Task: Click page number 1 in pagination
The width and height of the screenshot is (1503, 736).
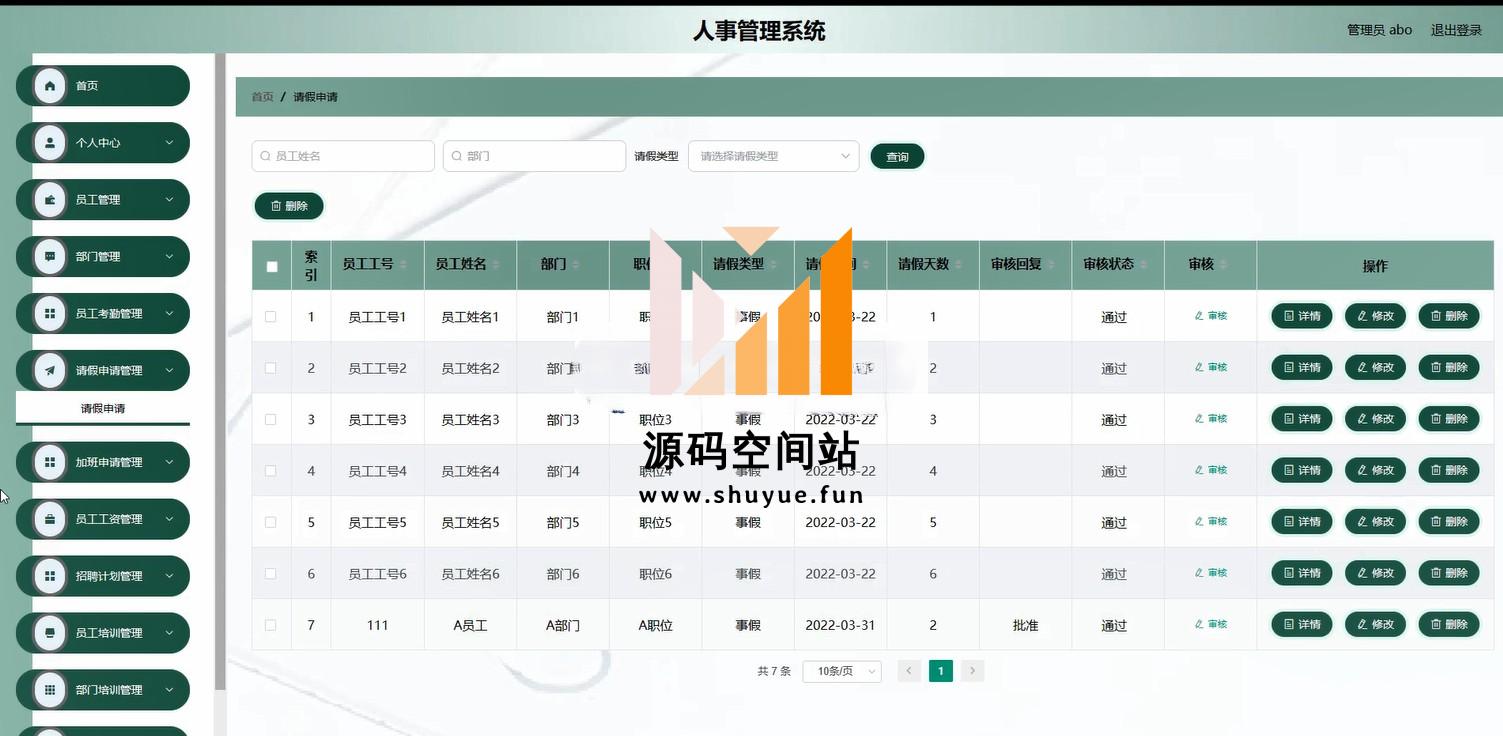Action: point(940,671)
